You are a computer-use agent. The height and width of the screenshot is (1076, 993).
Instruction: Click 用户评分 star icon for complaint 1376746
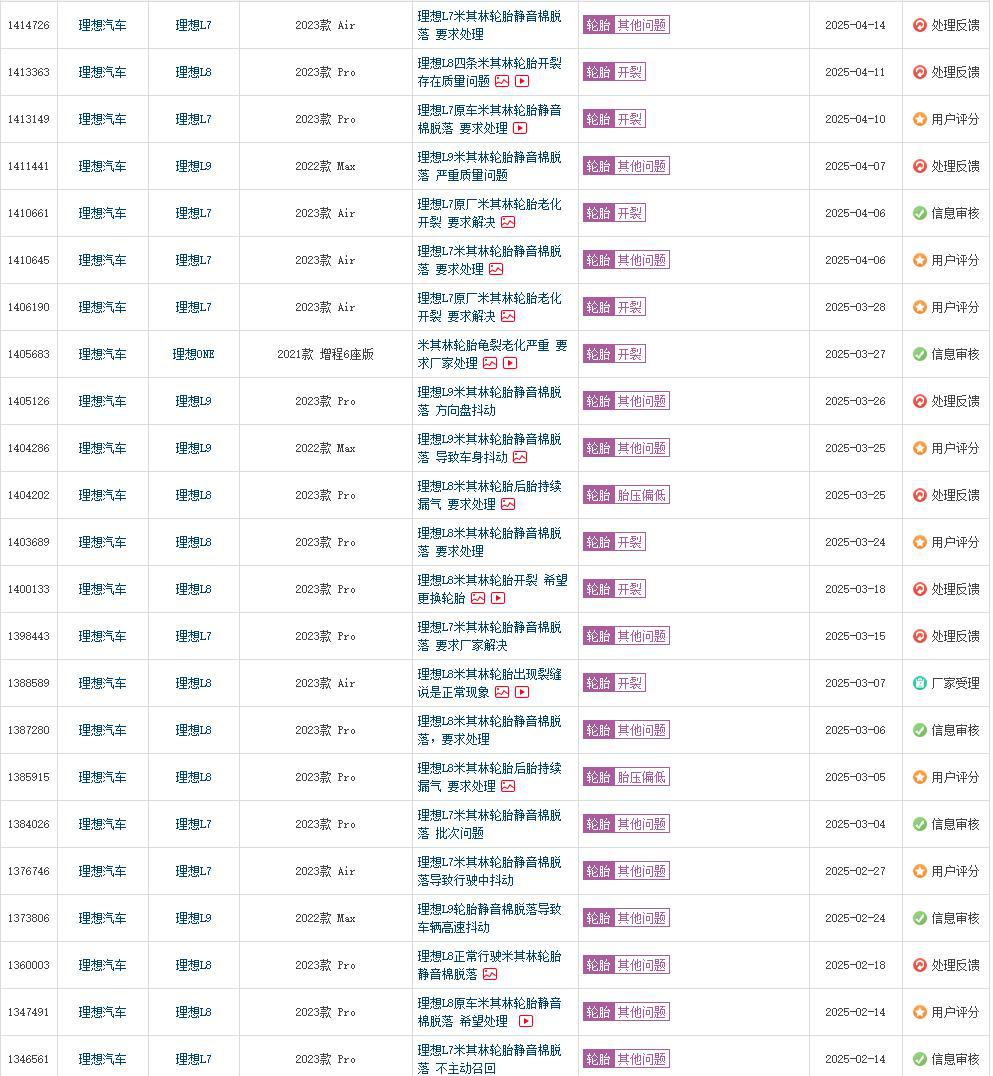tap(920, 872)
